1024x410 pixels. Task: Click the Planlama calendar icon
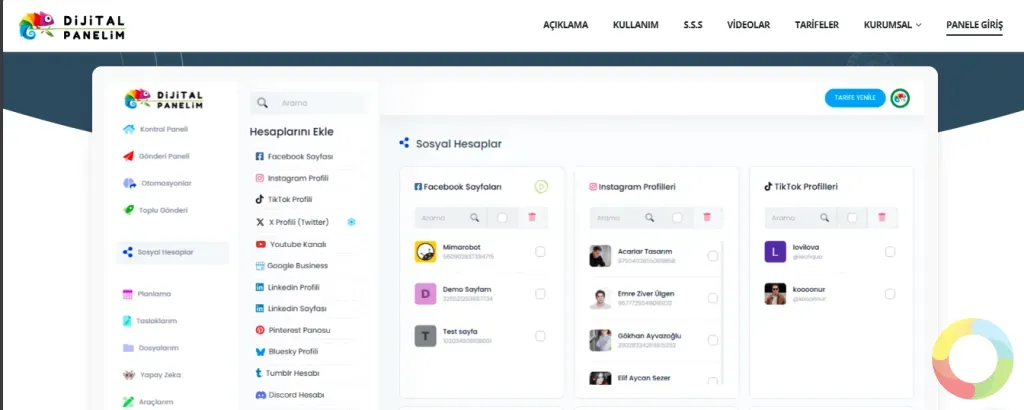coord(128,294)
